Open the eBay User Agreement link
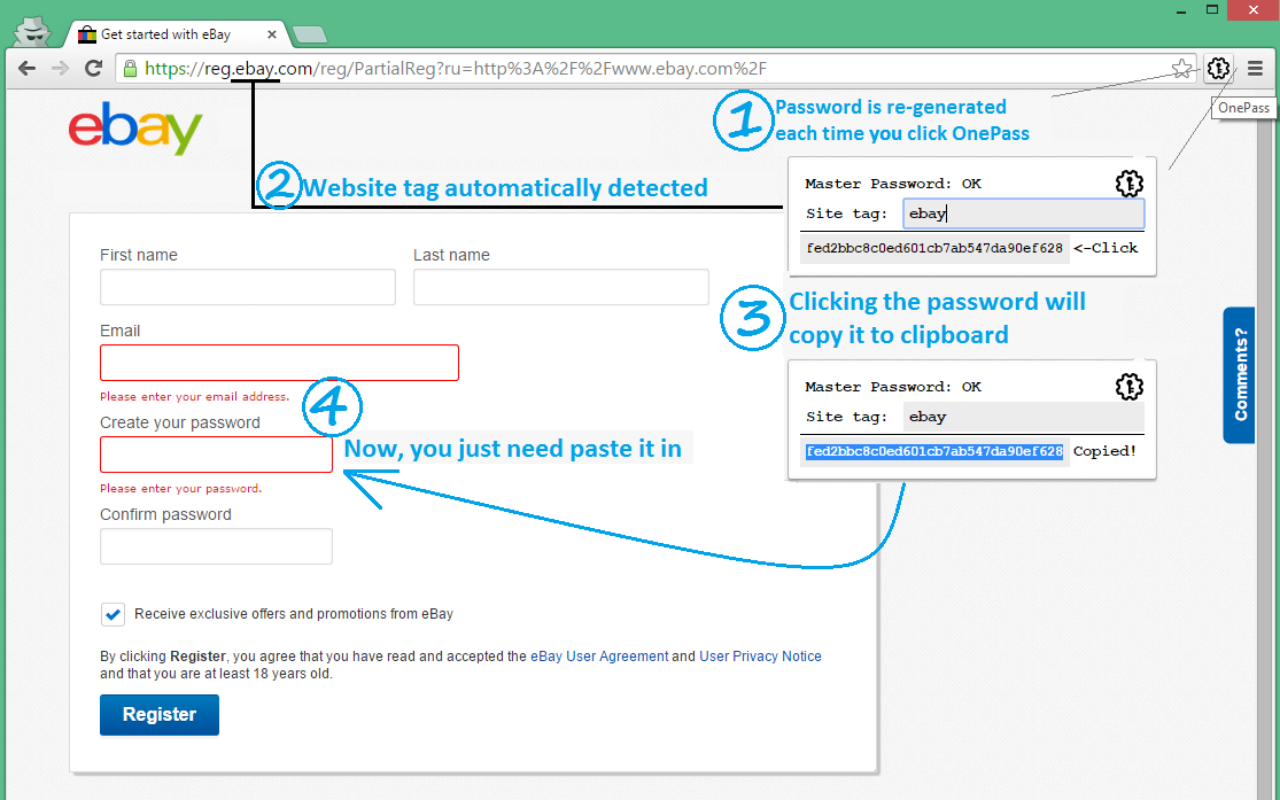Screen dimensions: 1280x800 [x=599, y=656]
